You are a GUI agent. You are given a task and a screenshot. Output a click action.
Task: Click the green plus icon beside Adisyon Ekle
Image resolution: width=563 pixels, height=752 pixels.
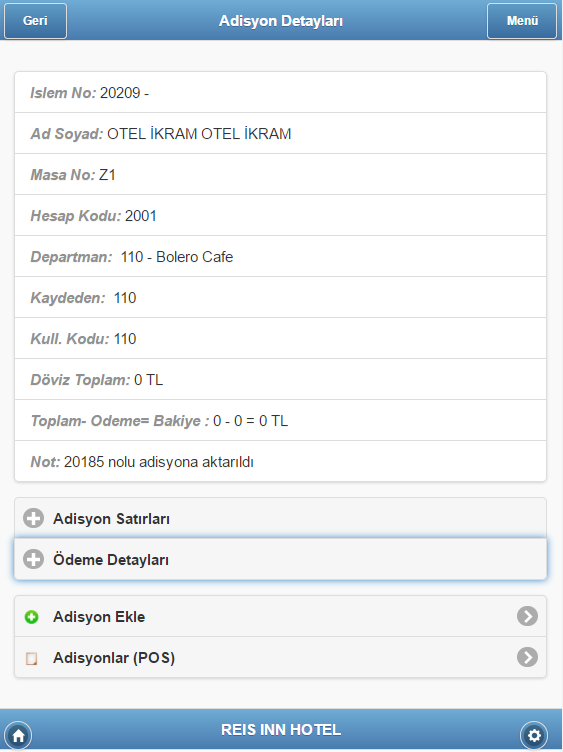32,617
